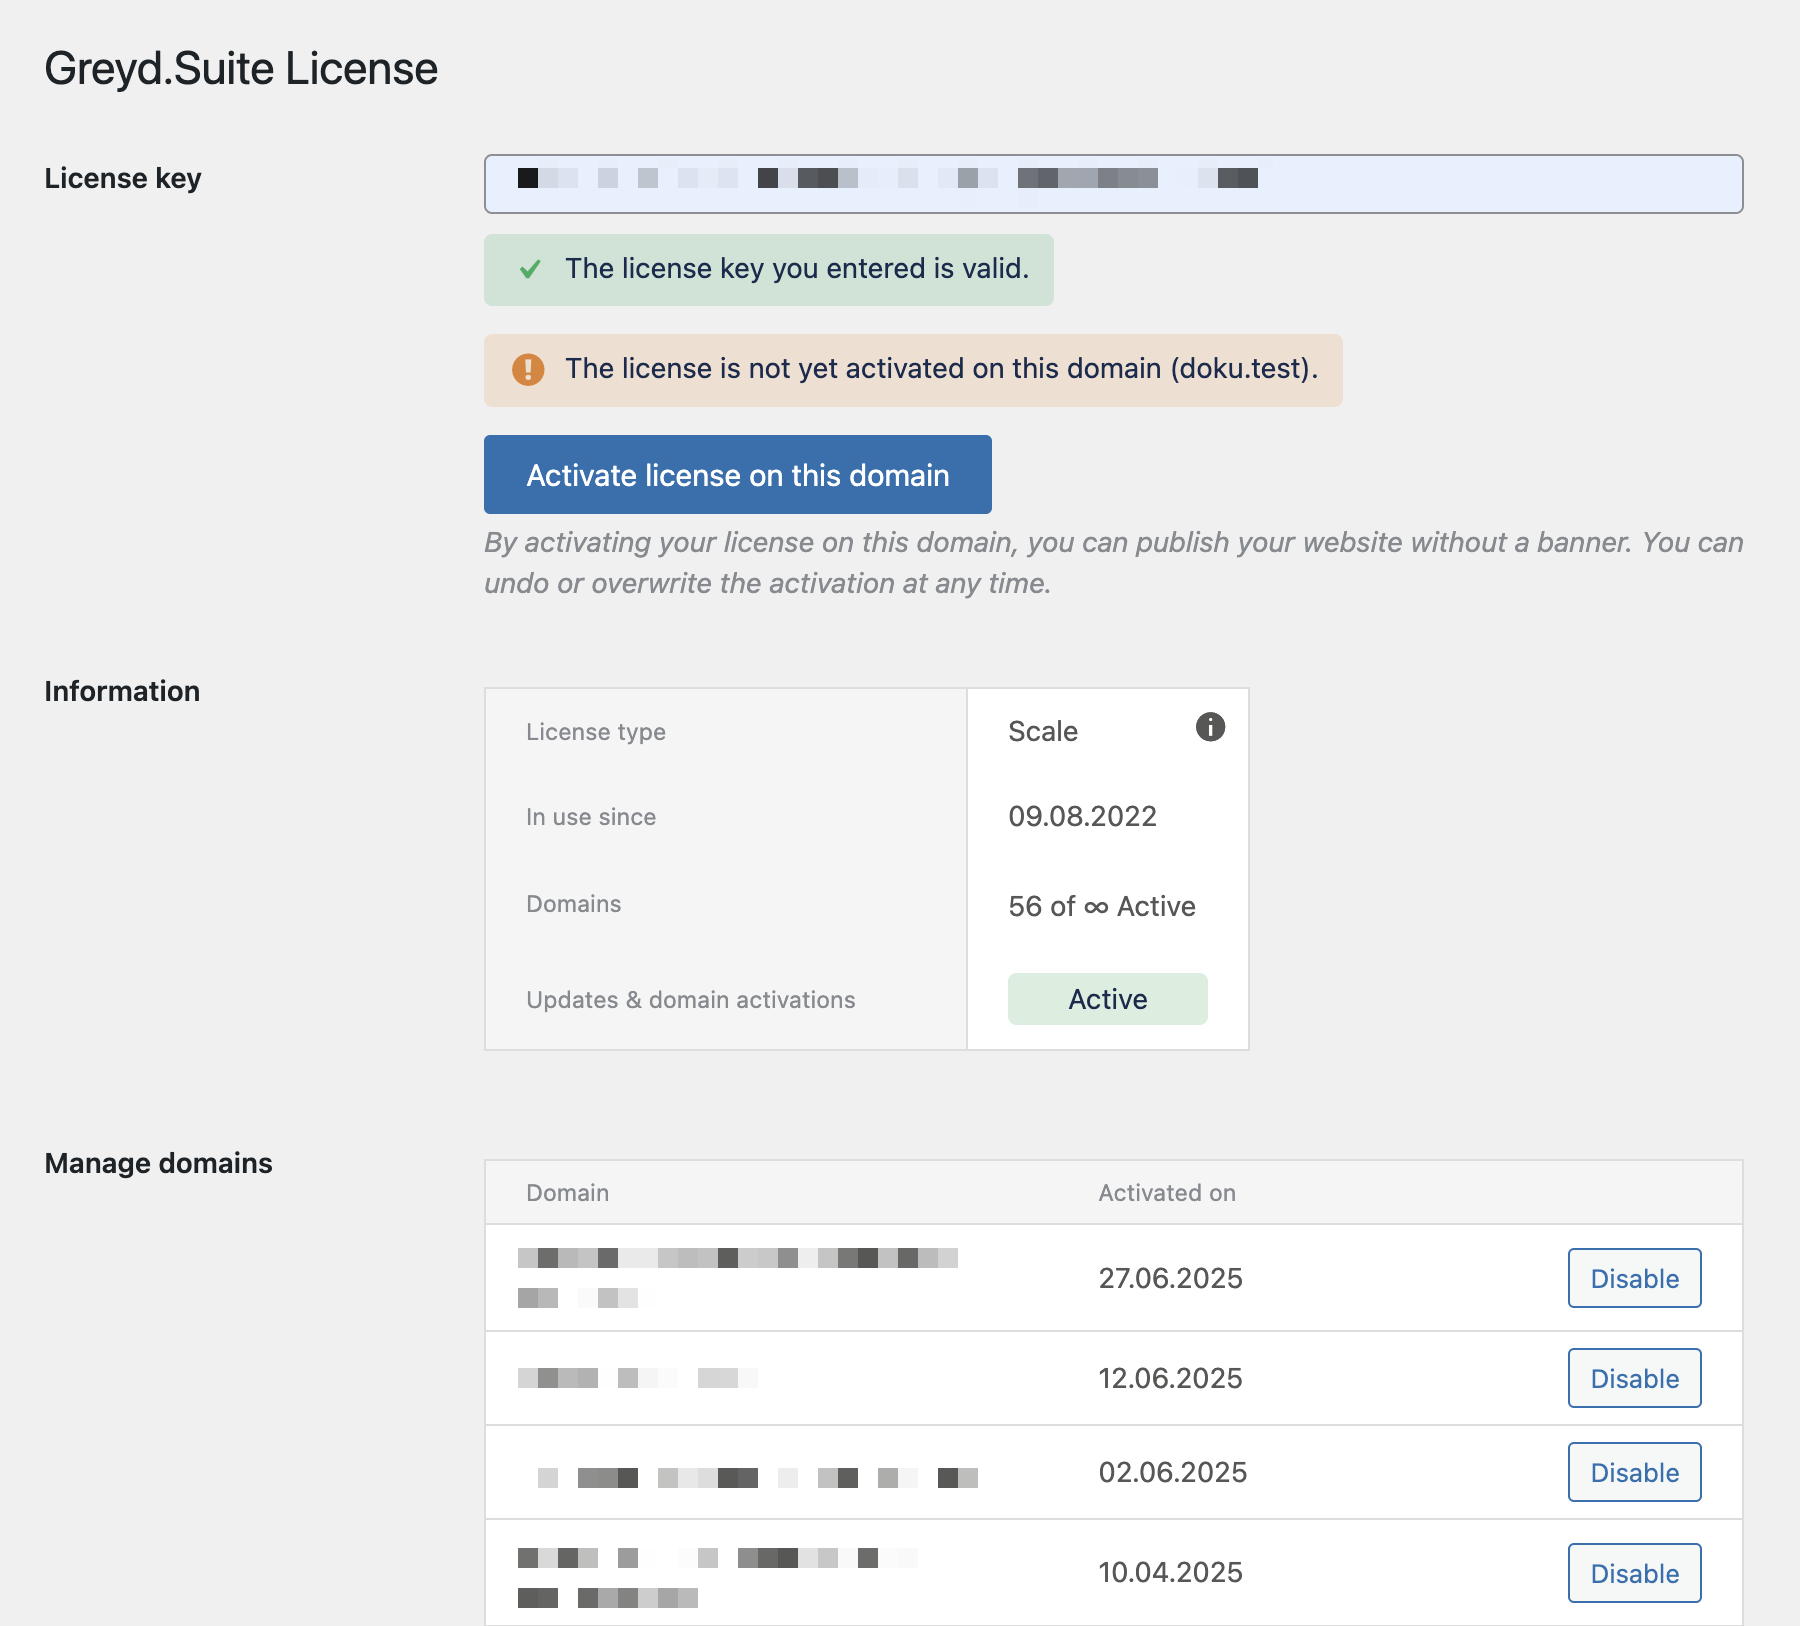Click 'The license key you entered is valid.' notice
This screenshot has height=1626, width=1800.
tap(768, 270)
